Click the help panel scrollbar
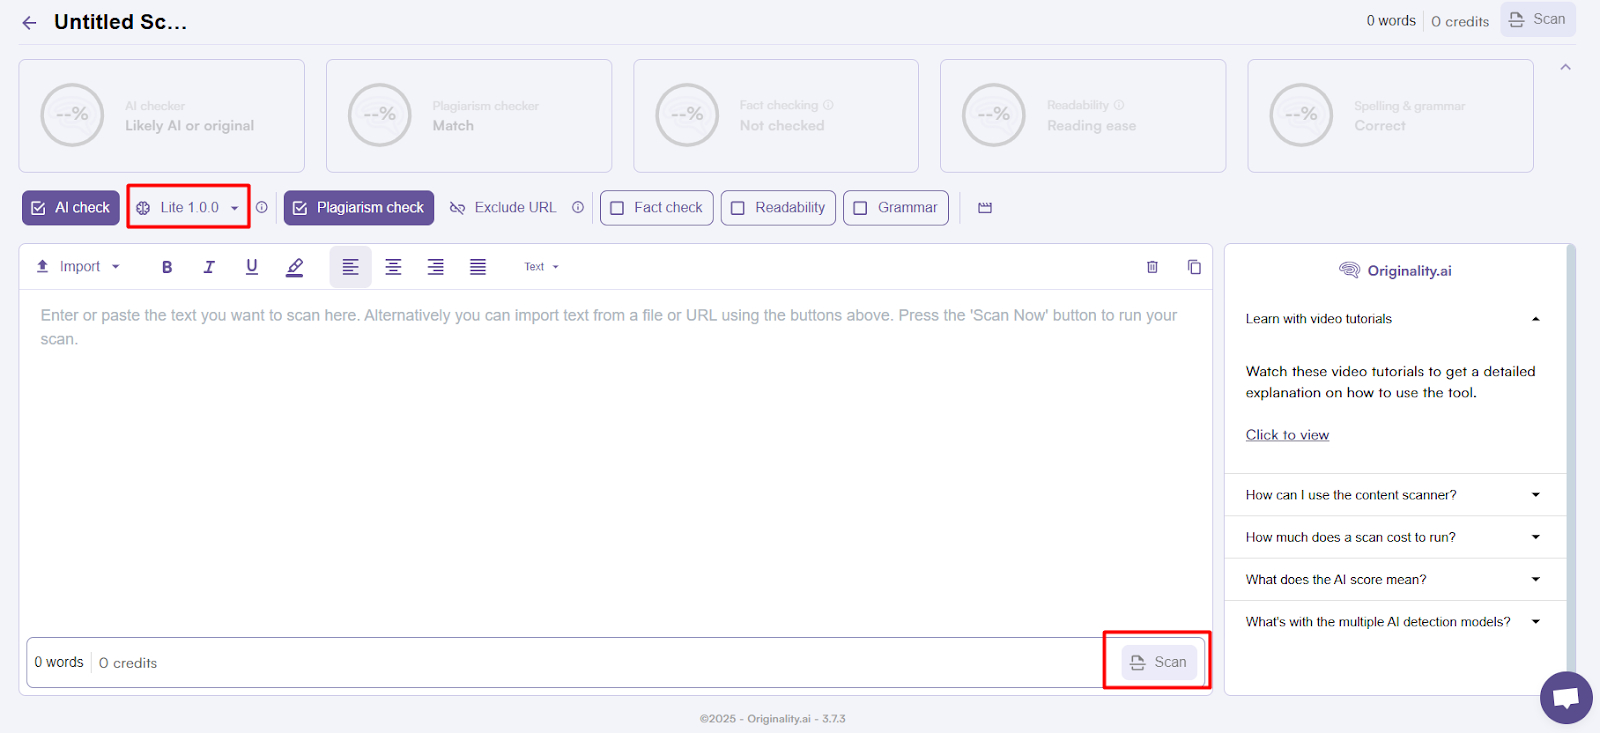Image resolution: width=1600 pixels, height=733 pixels. tap(1571, 460)
